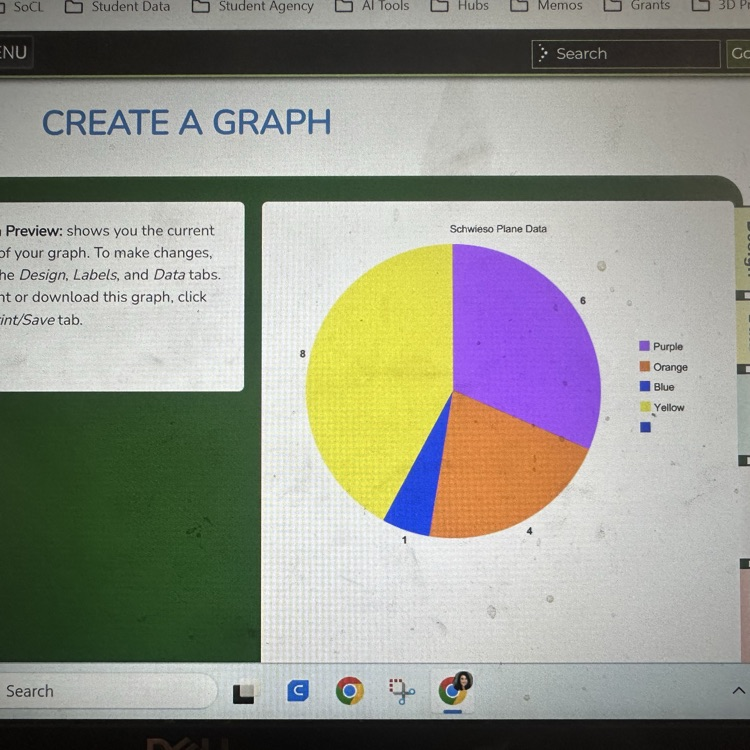Click the Task View icon in taskbar

[244, 693]
